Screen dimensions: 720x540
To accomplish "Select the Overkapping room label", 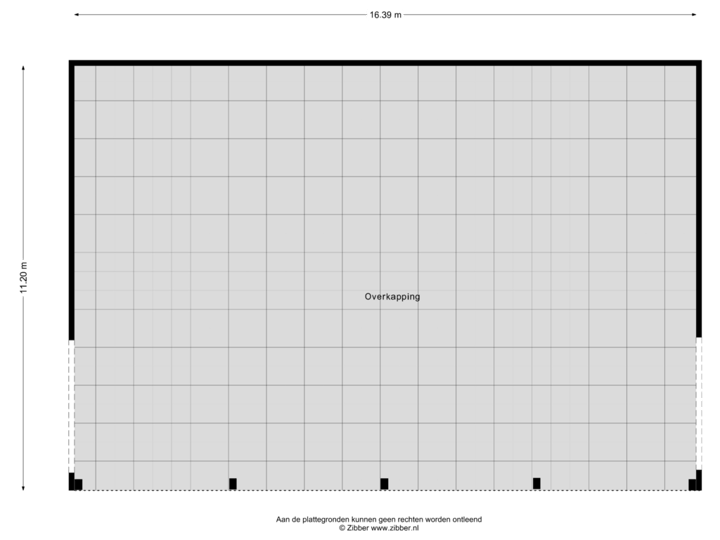I will pos(392,297).
